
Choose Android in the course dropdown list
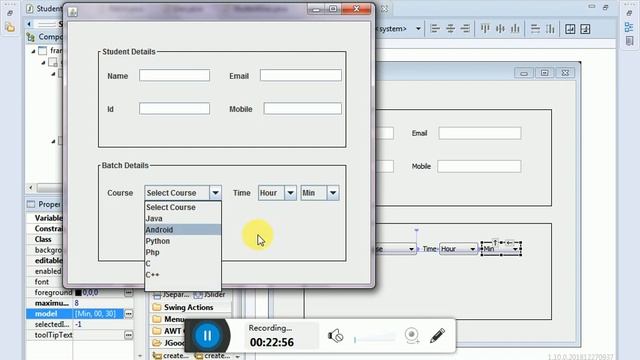coord(183,230)
